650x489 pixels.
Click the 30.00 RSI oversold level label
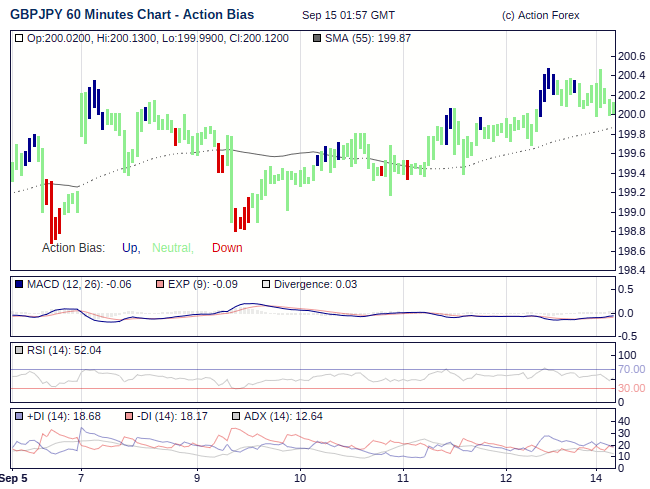click(x=631, y=389)
